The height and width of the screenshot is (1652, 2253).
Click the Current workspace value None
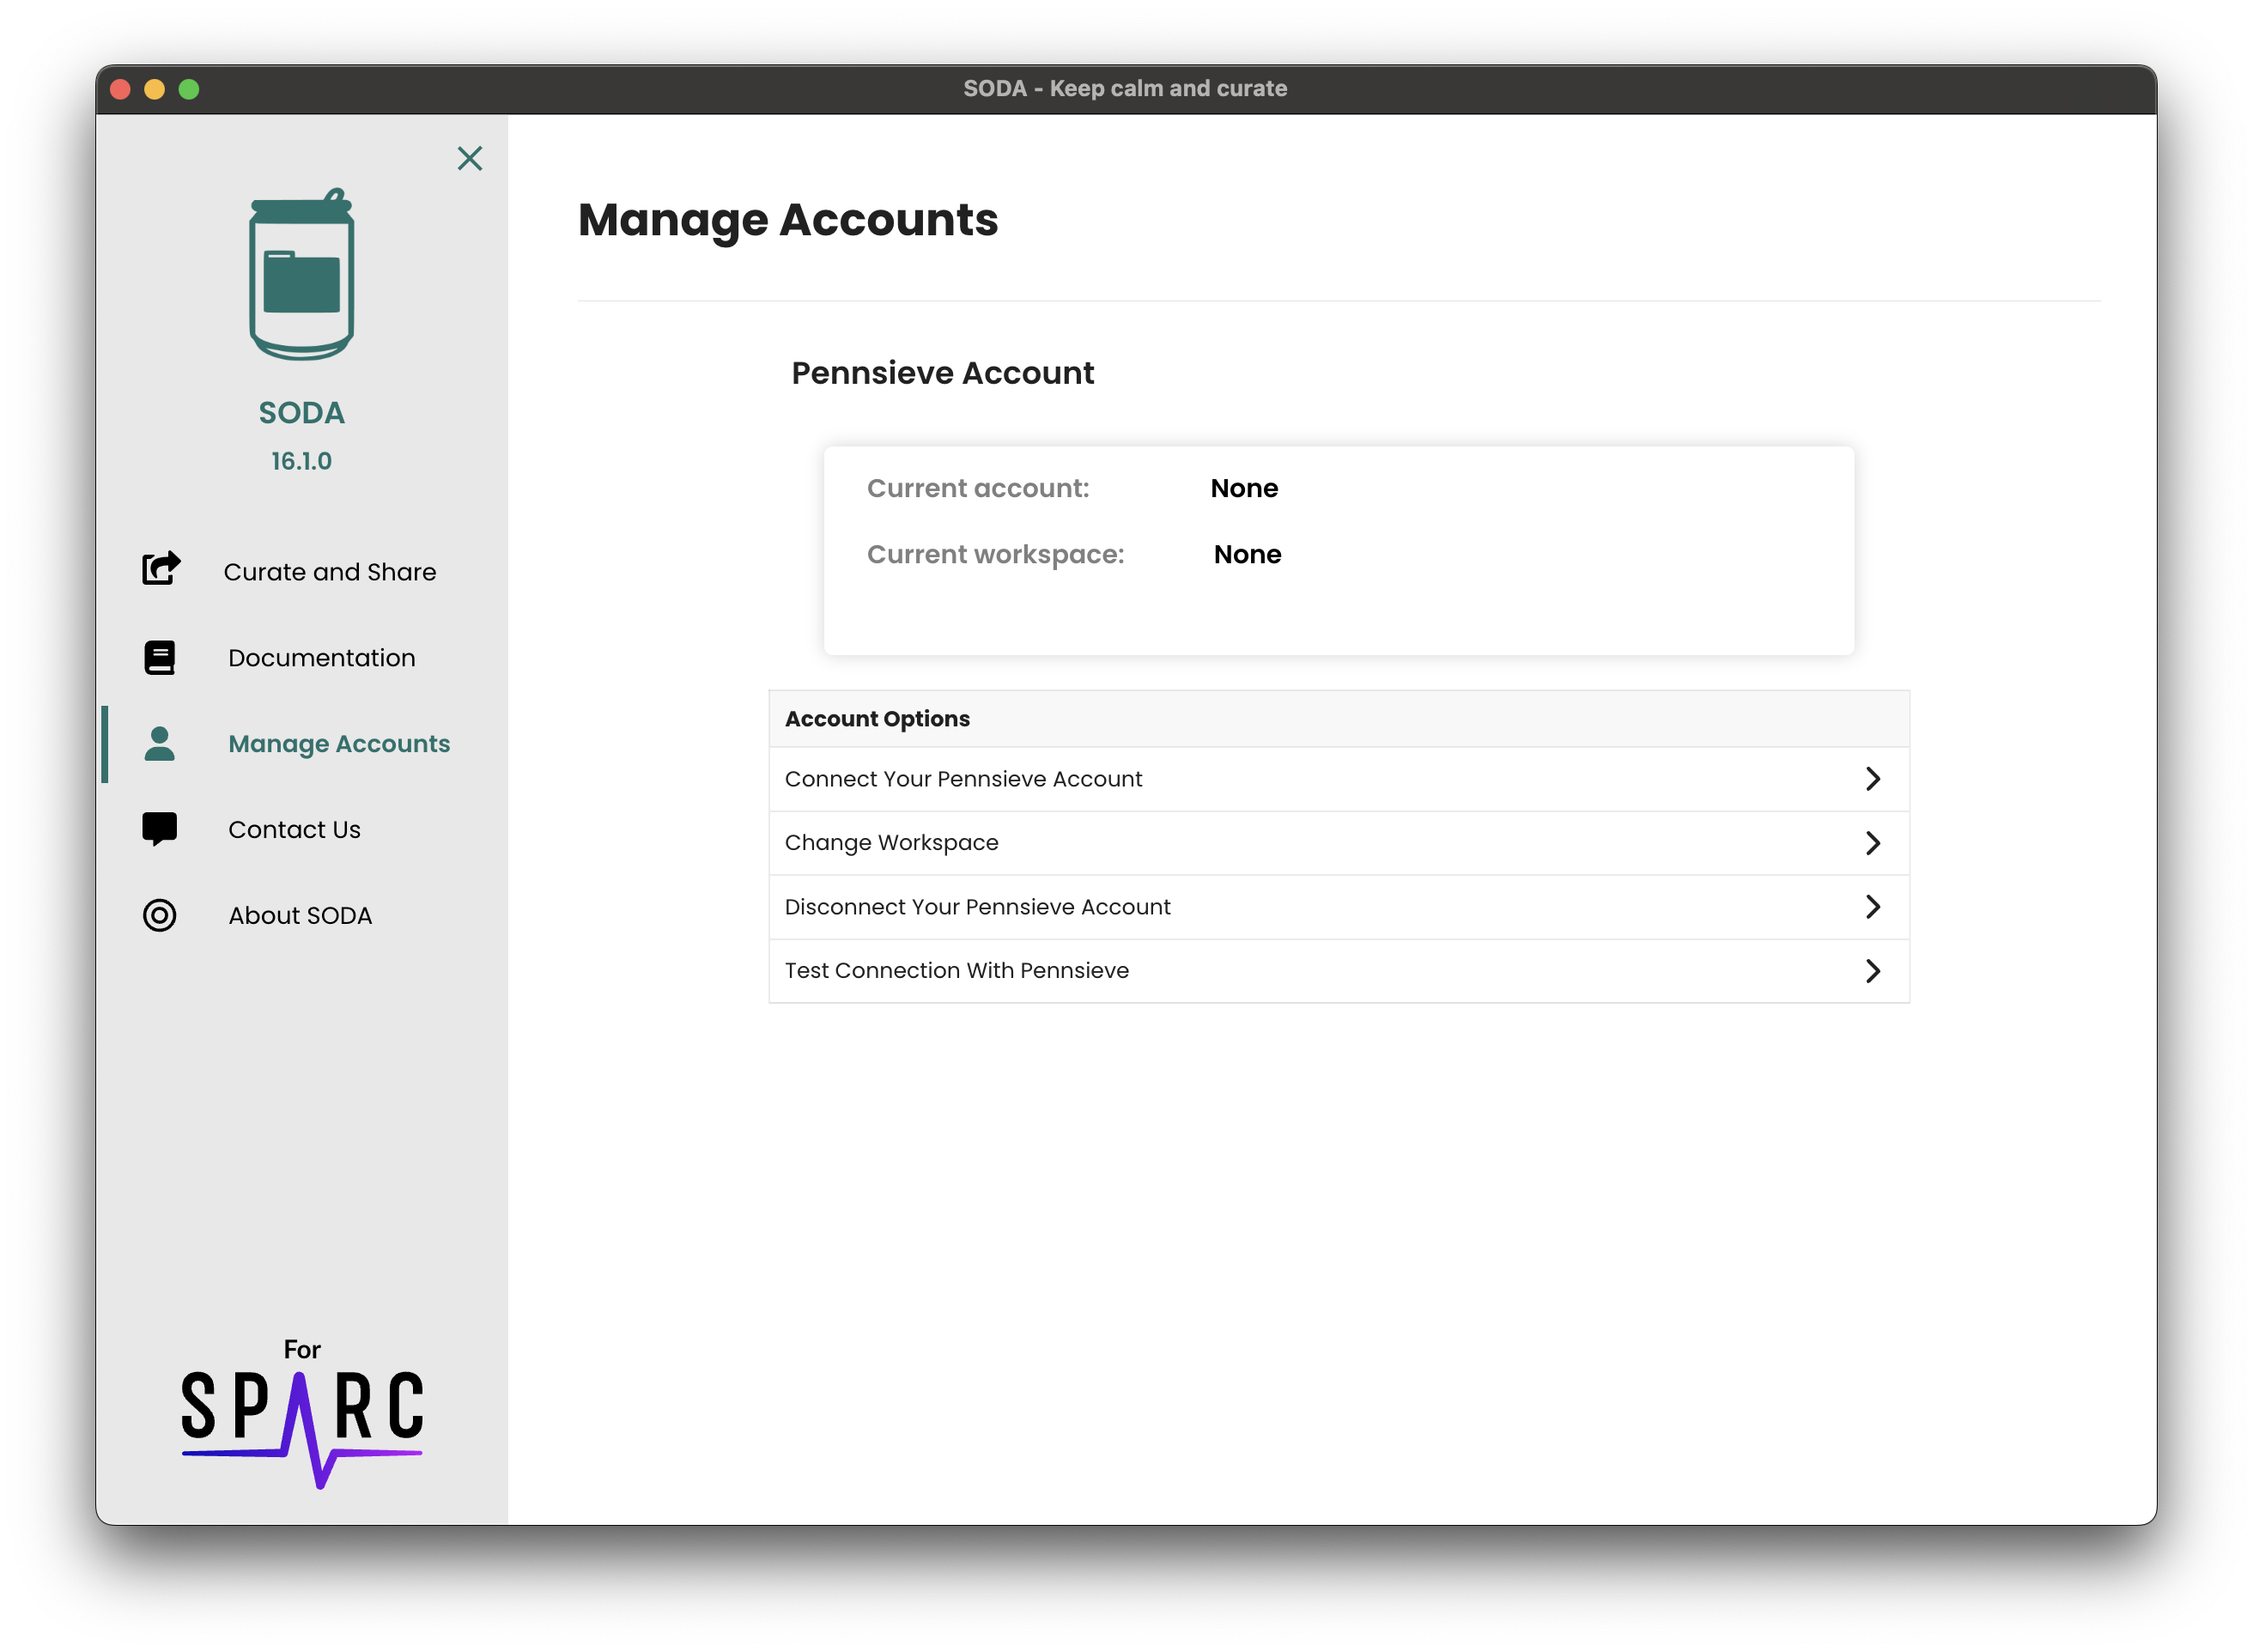click(x=1248, y=554)
